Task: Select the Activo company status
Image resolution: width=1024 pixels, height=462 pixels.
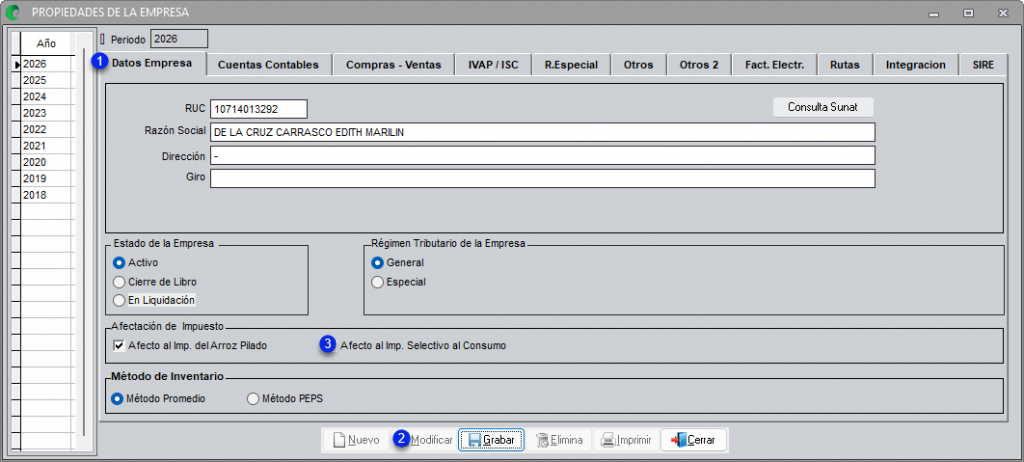Action: pyautogui.click(x=119, y=263)
